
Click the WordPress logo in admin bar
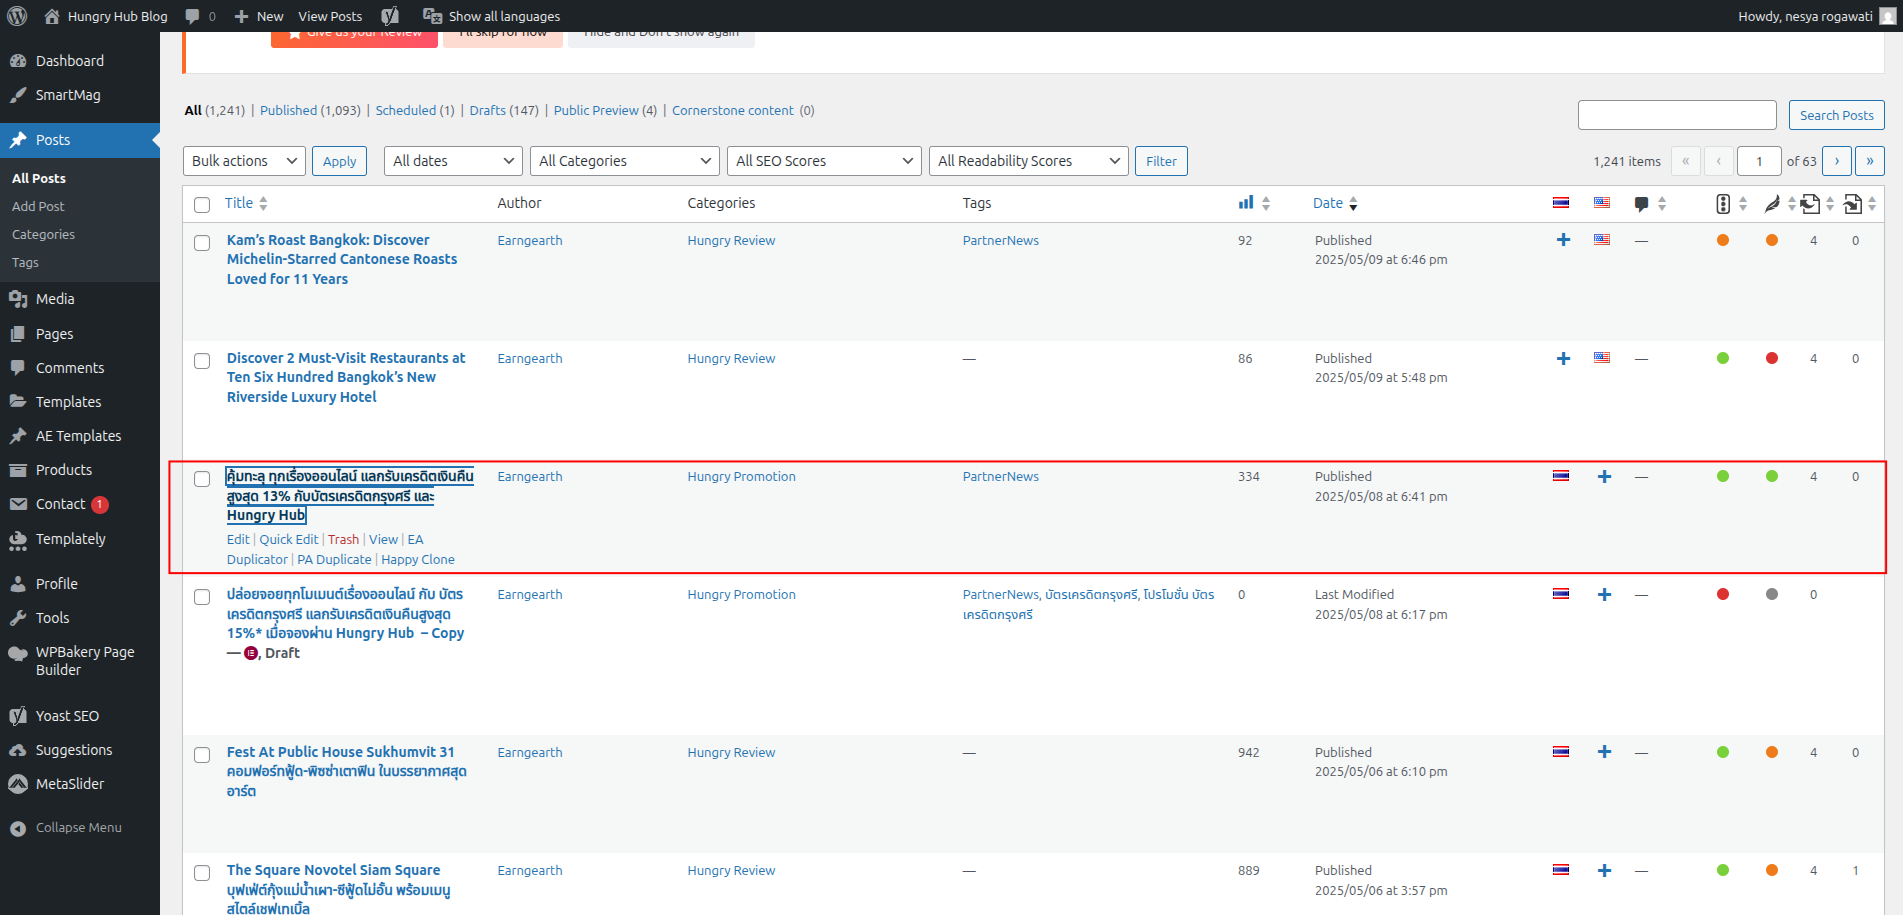coord(17,16)
